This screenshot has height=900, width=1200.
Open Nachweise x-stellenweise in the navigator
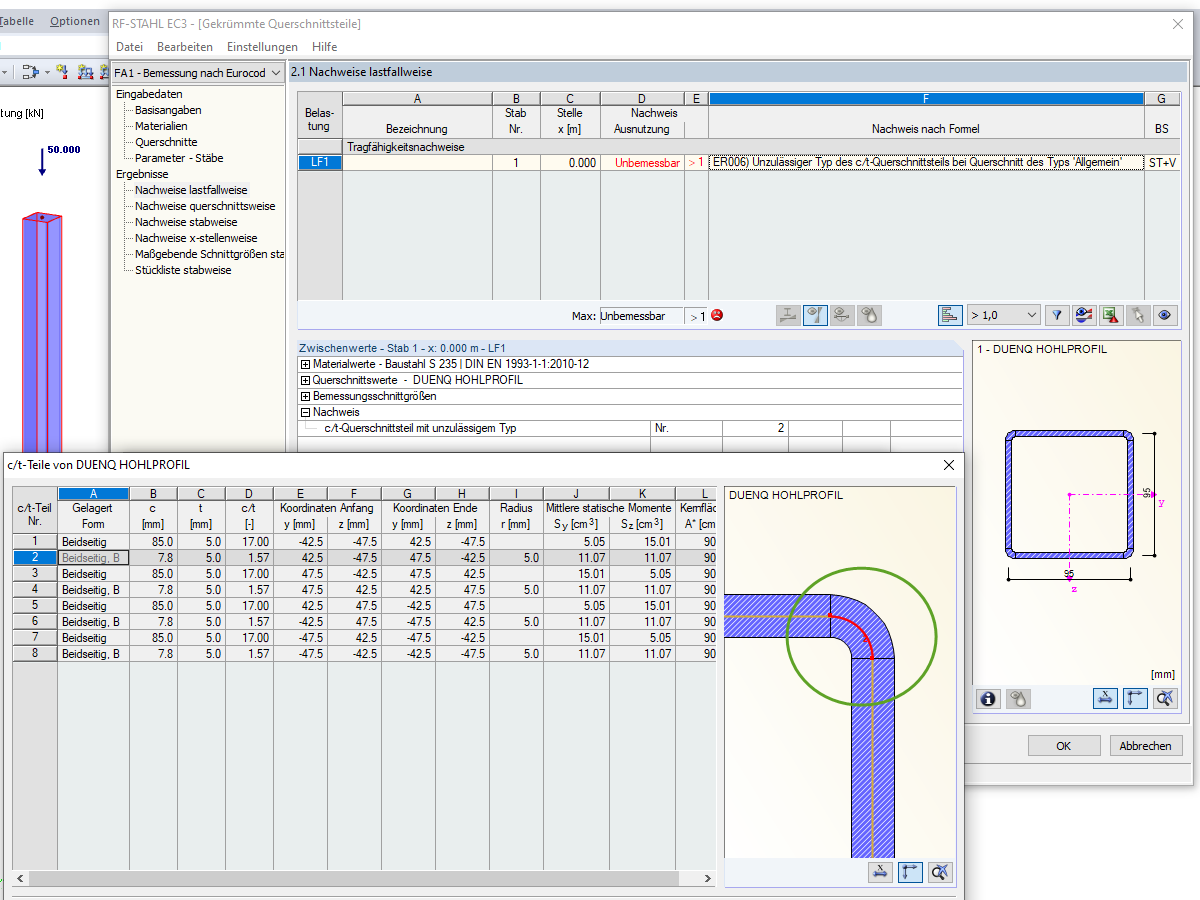point(196,238)
